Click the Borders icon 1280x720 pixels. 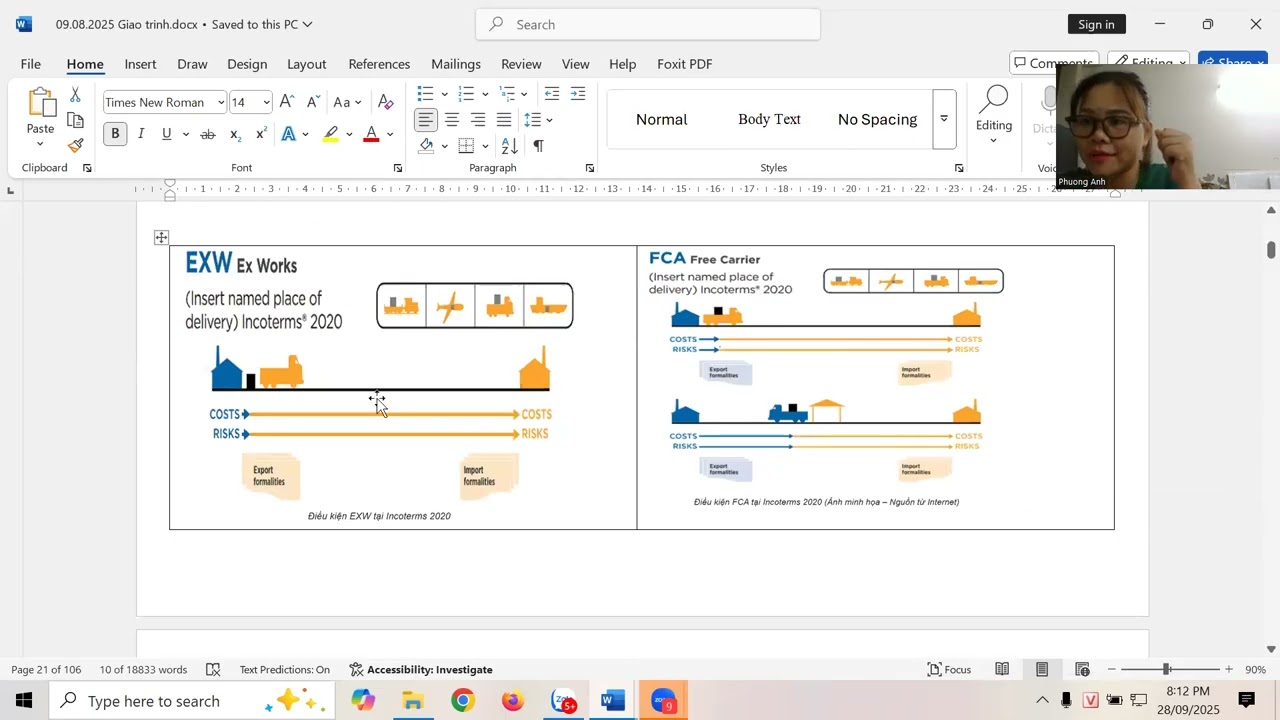coord(466,146)
